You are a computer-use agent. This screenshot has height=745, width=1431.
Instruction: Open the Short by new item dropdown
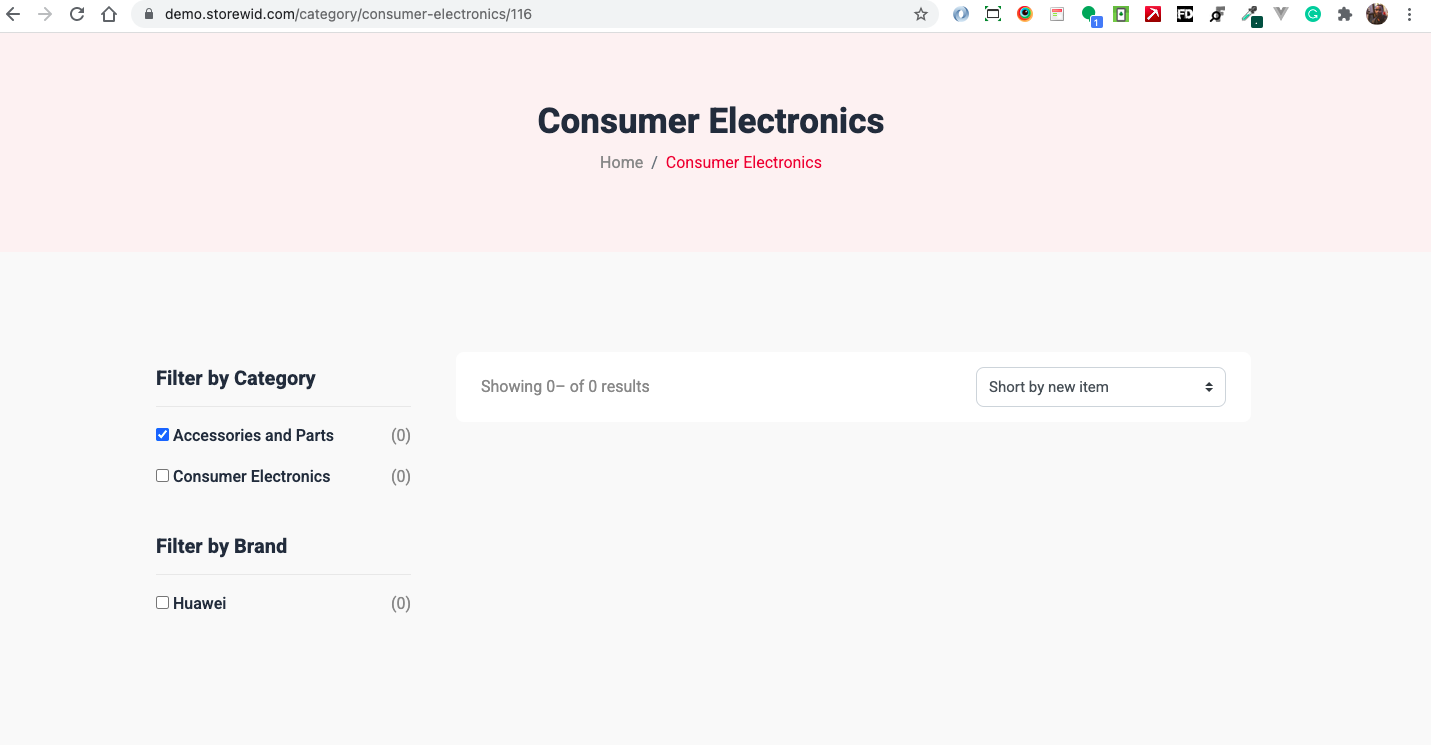[1100, 387]
